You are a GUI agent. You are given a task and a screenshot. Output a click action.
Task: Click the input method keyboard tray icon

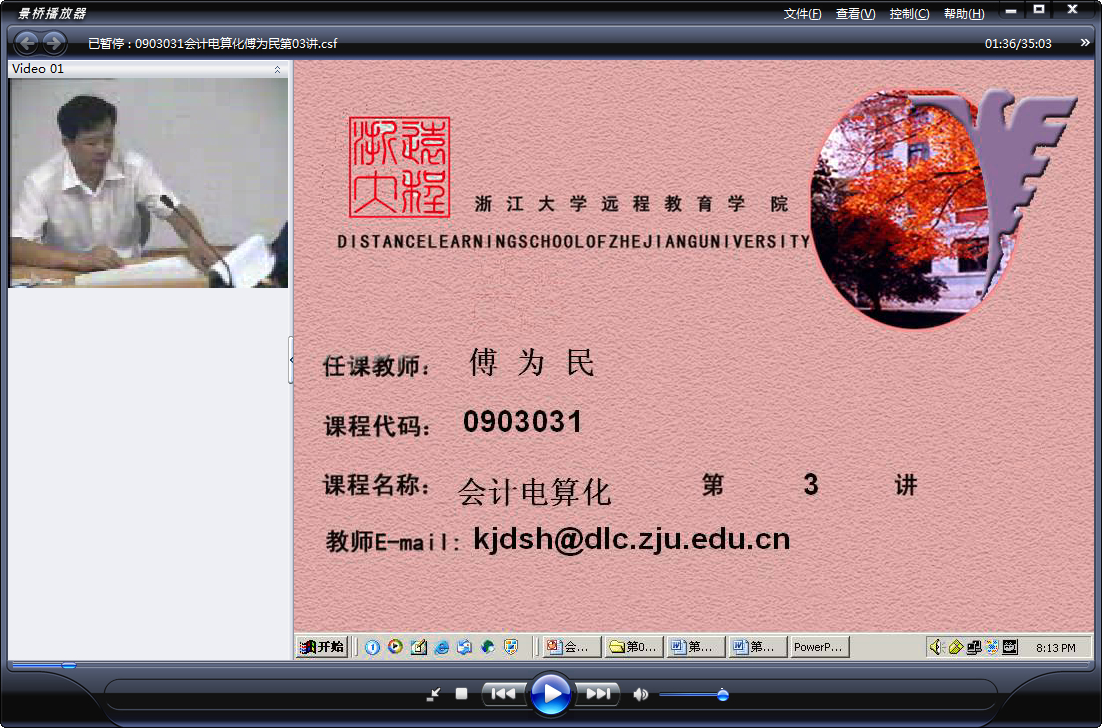pyautogui.click(x=1010, y=647)
